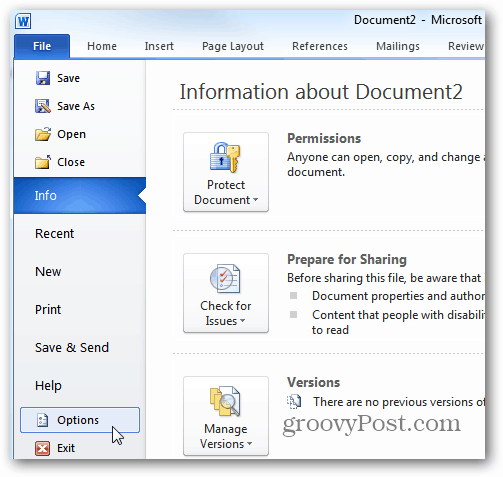Click the 'Information about Document2' title
Screen dimensions: 503x477
click(321, 92)
